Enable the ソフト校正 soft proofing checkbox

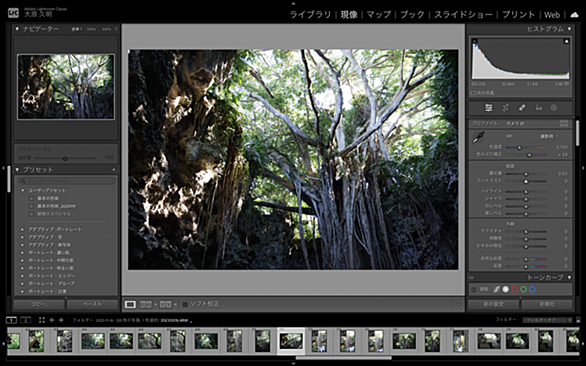[185, 304]
